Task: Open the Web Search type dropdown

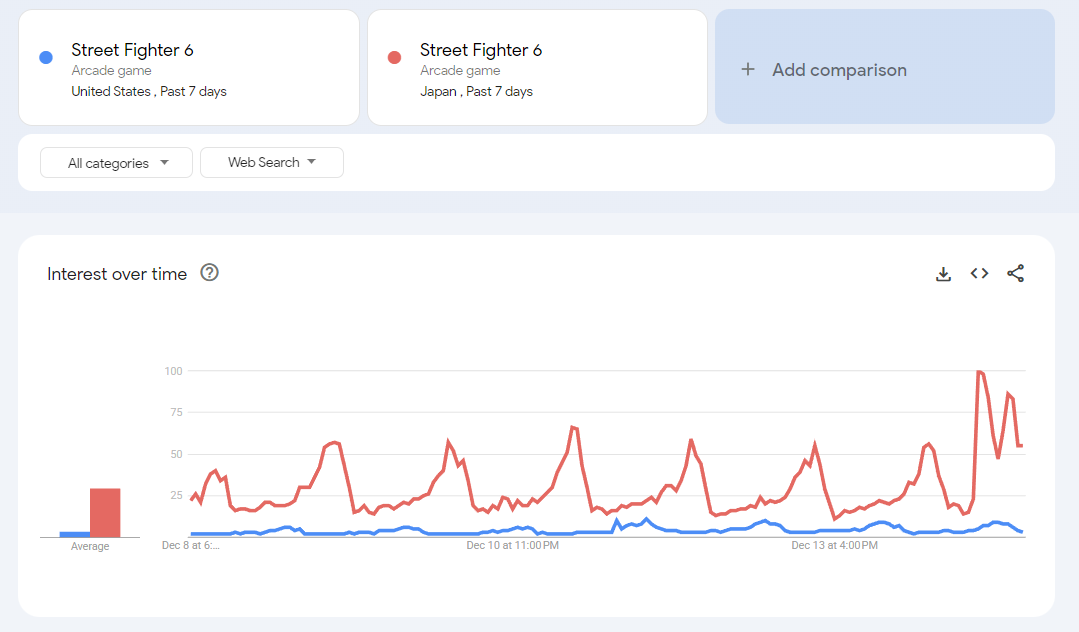Action: point(272,162)
